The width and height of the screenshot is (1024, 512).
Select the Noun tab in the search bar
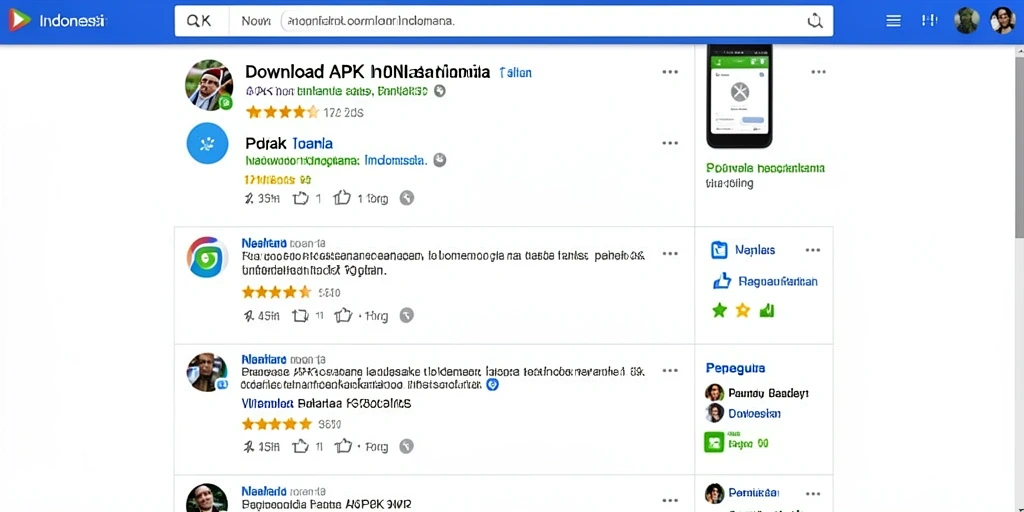255,21
